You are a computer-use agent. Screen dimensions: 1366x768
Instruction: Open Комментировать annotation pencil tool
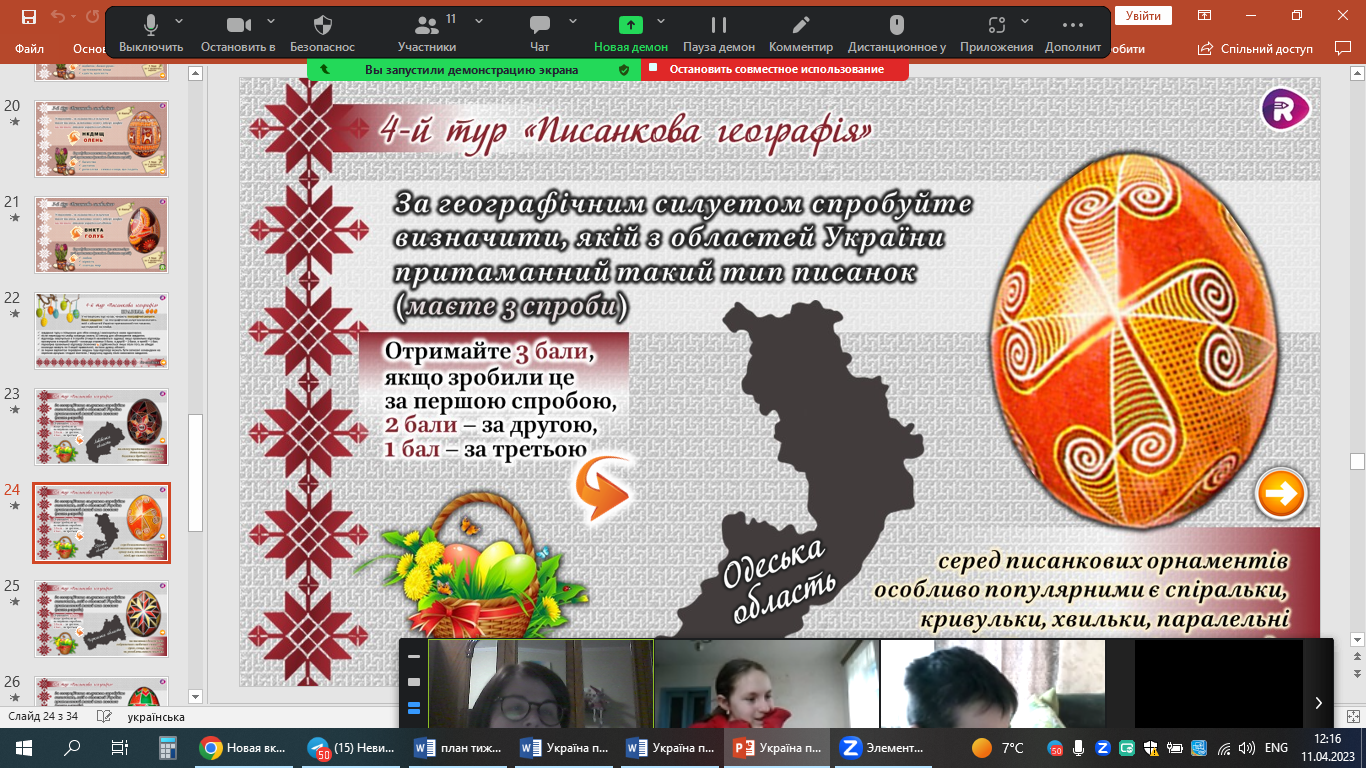coord(800,33)
